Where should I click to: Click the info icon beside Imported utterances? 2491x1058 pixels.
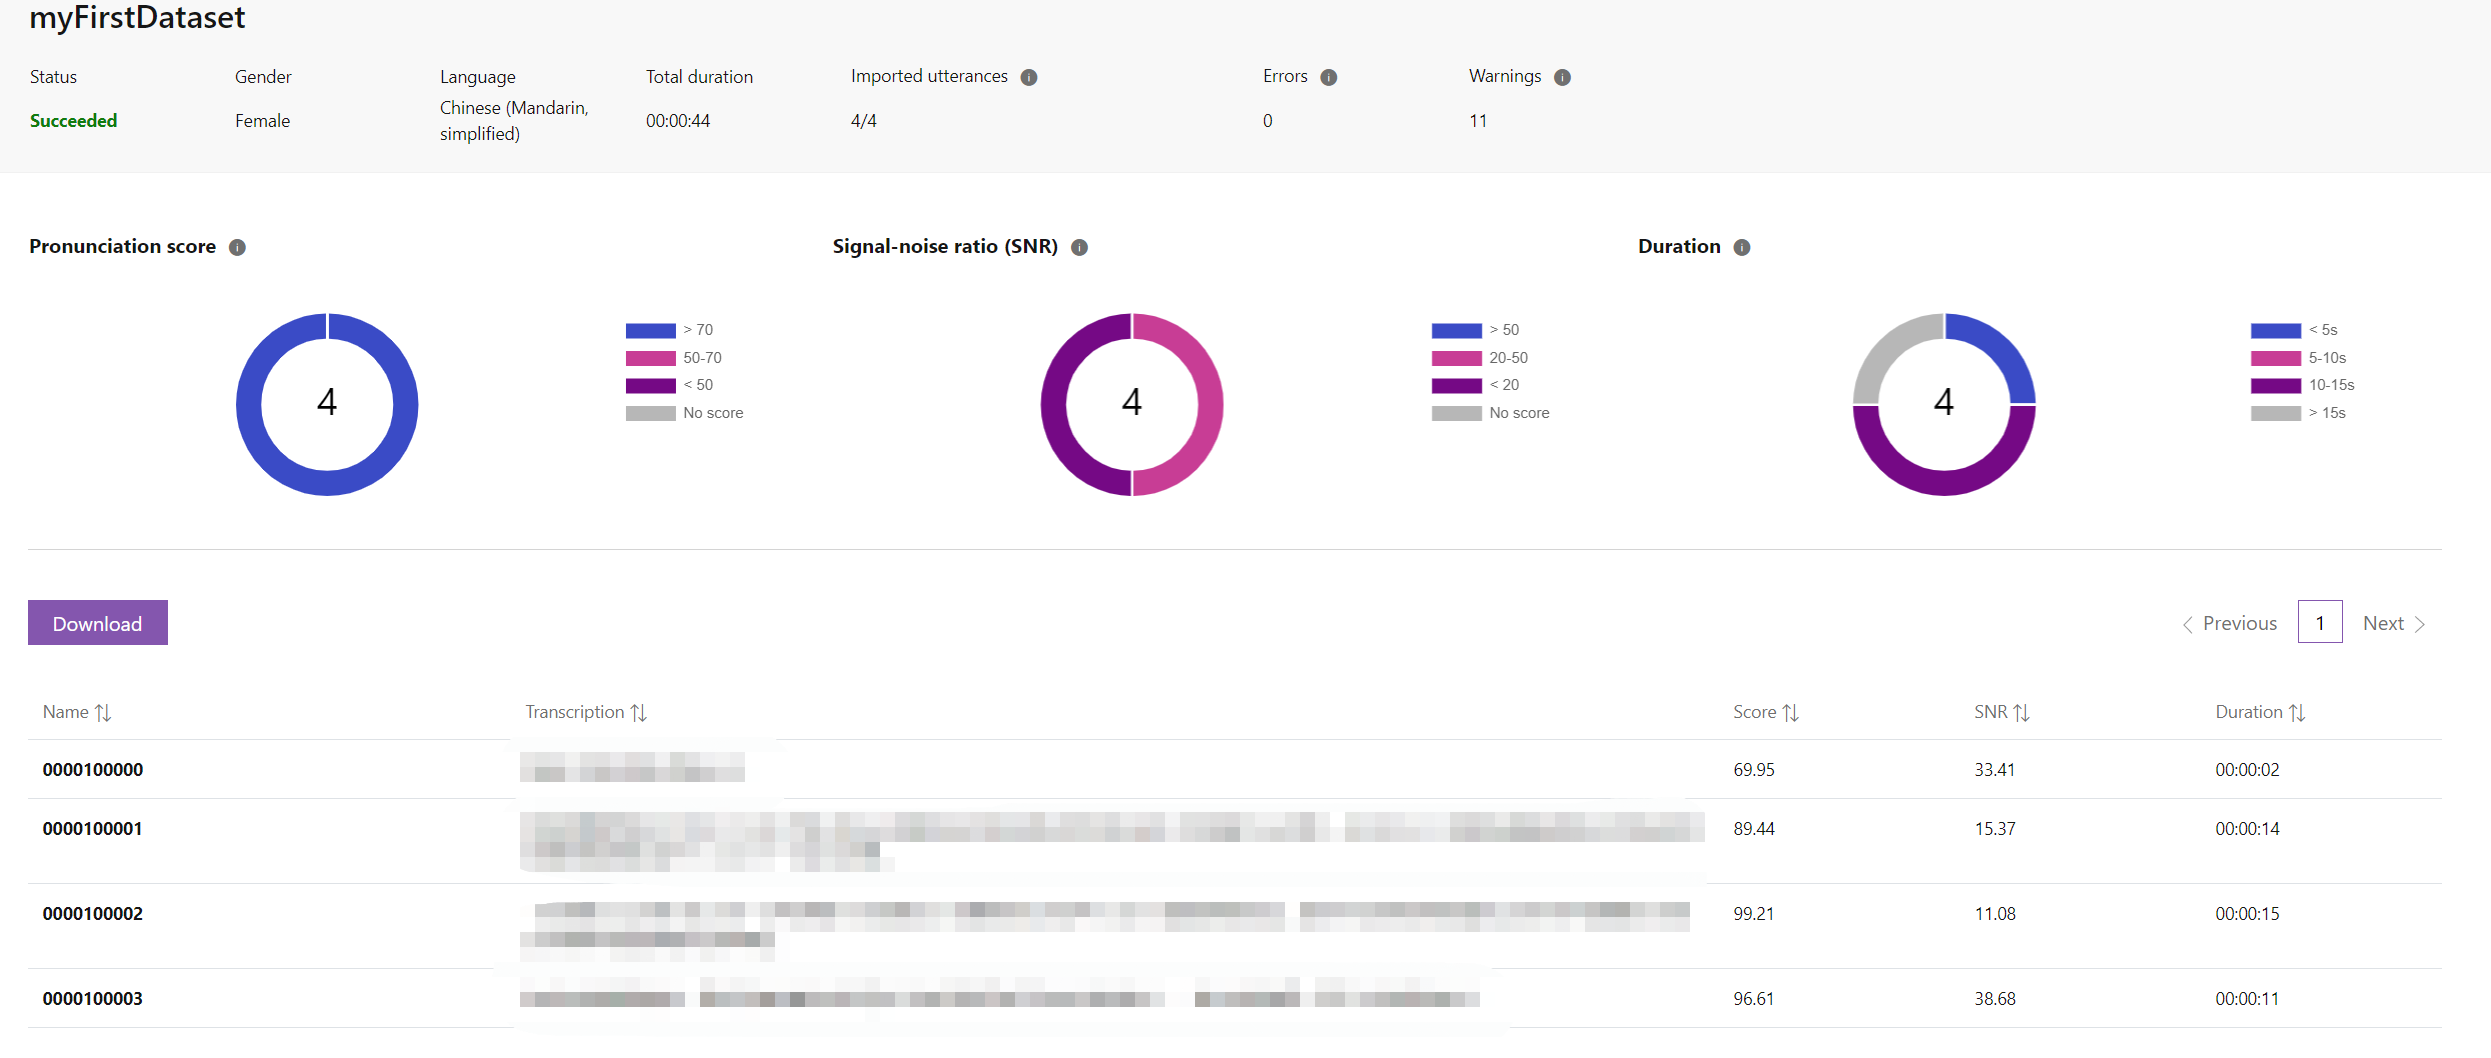coord(1029,77)
